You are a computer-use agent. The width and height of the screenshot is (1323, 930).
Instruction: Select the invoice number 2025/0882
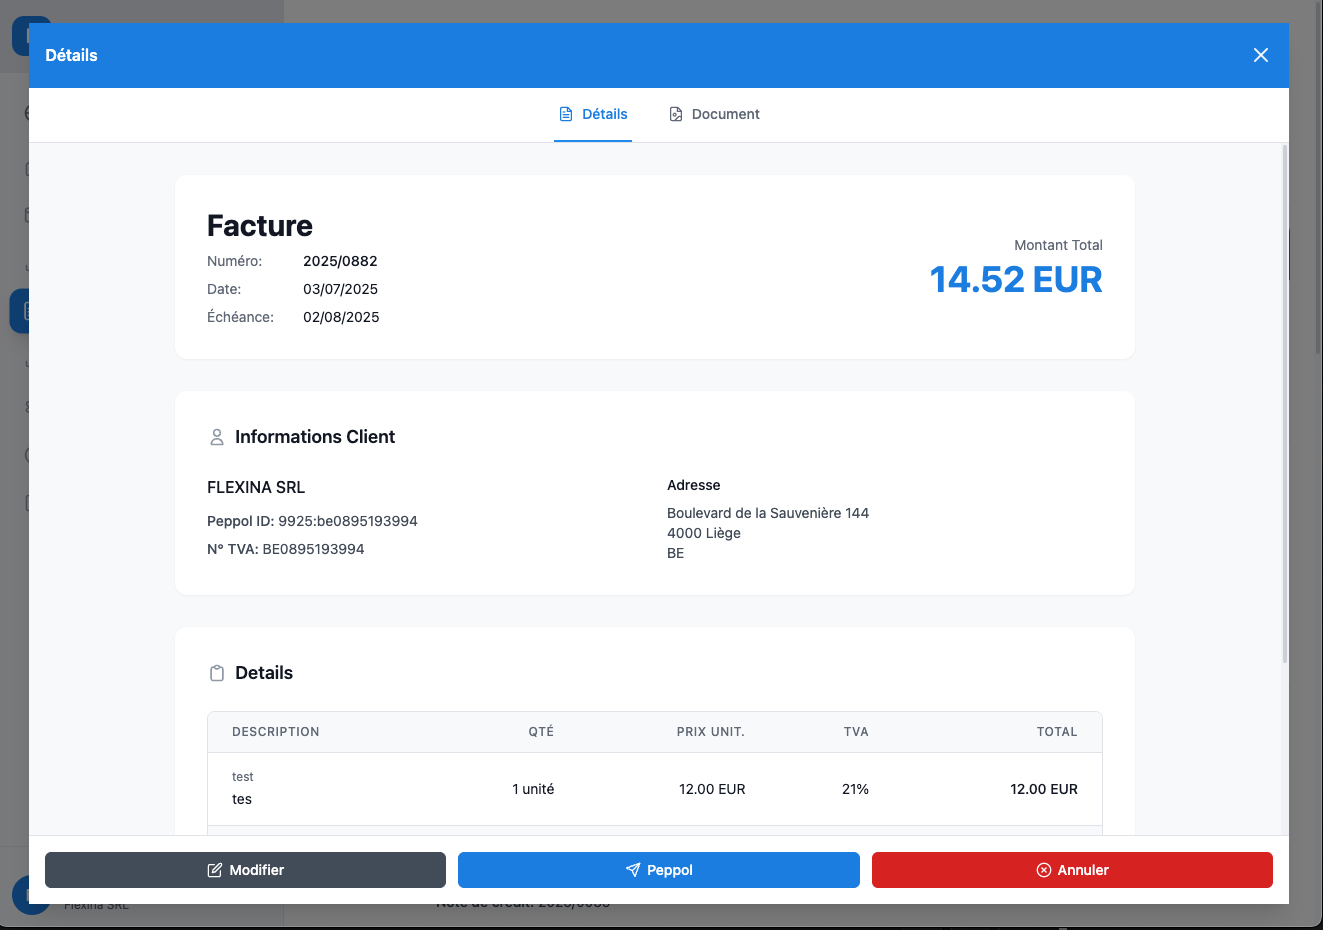click(340, 261)
